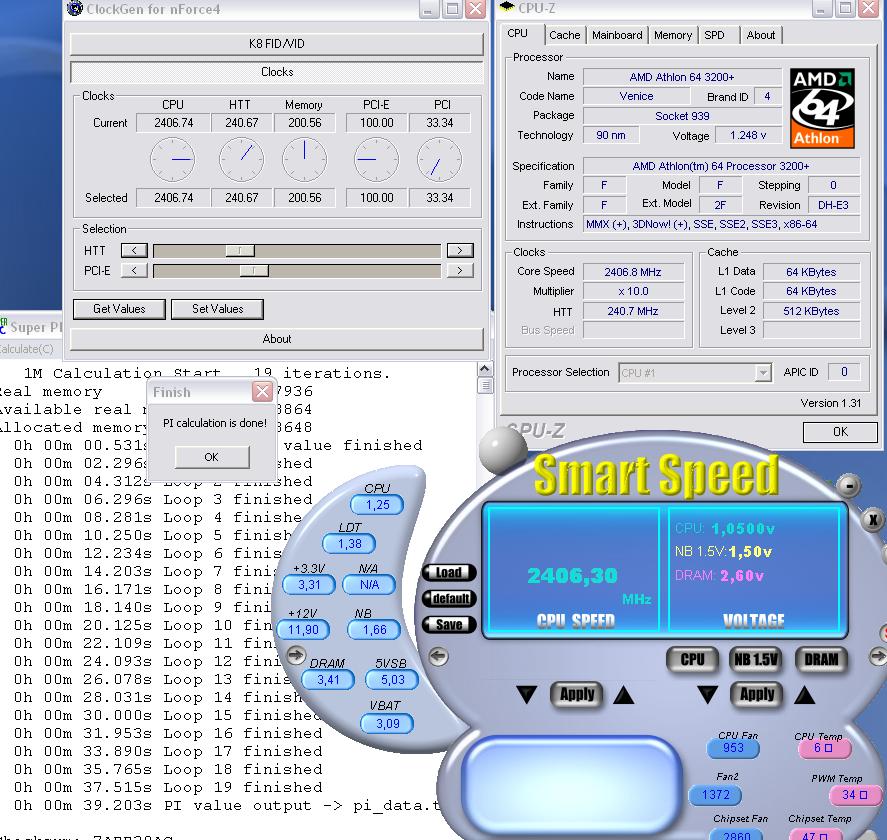Click the round right-arrow next to DRAM 3,41
Viewport: 887px width, 840px height.
[x=296, y=655]
